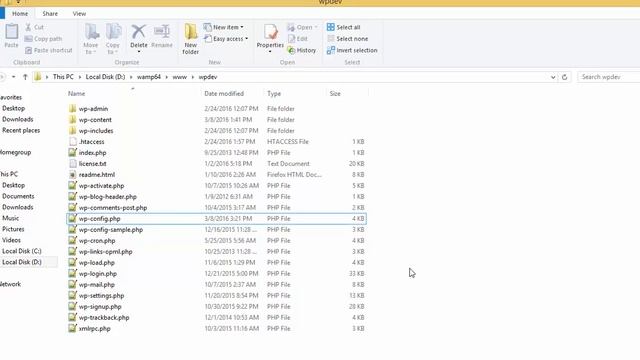The image size is (640, 360).
Task: Expand chevron after This PC in path
Action: tap(80, 77)
